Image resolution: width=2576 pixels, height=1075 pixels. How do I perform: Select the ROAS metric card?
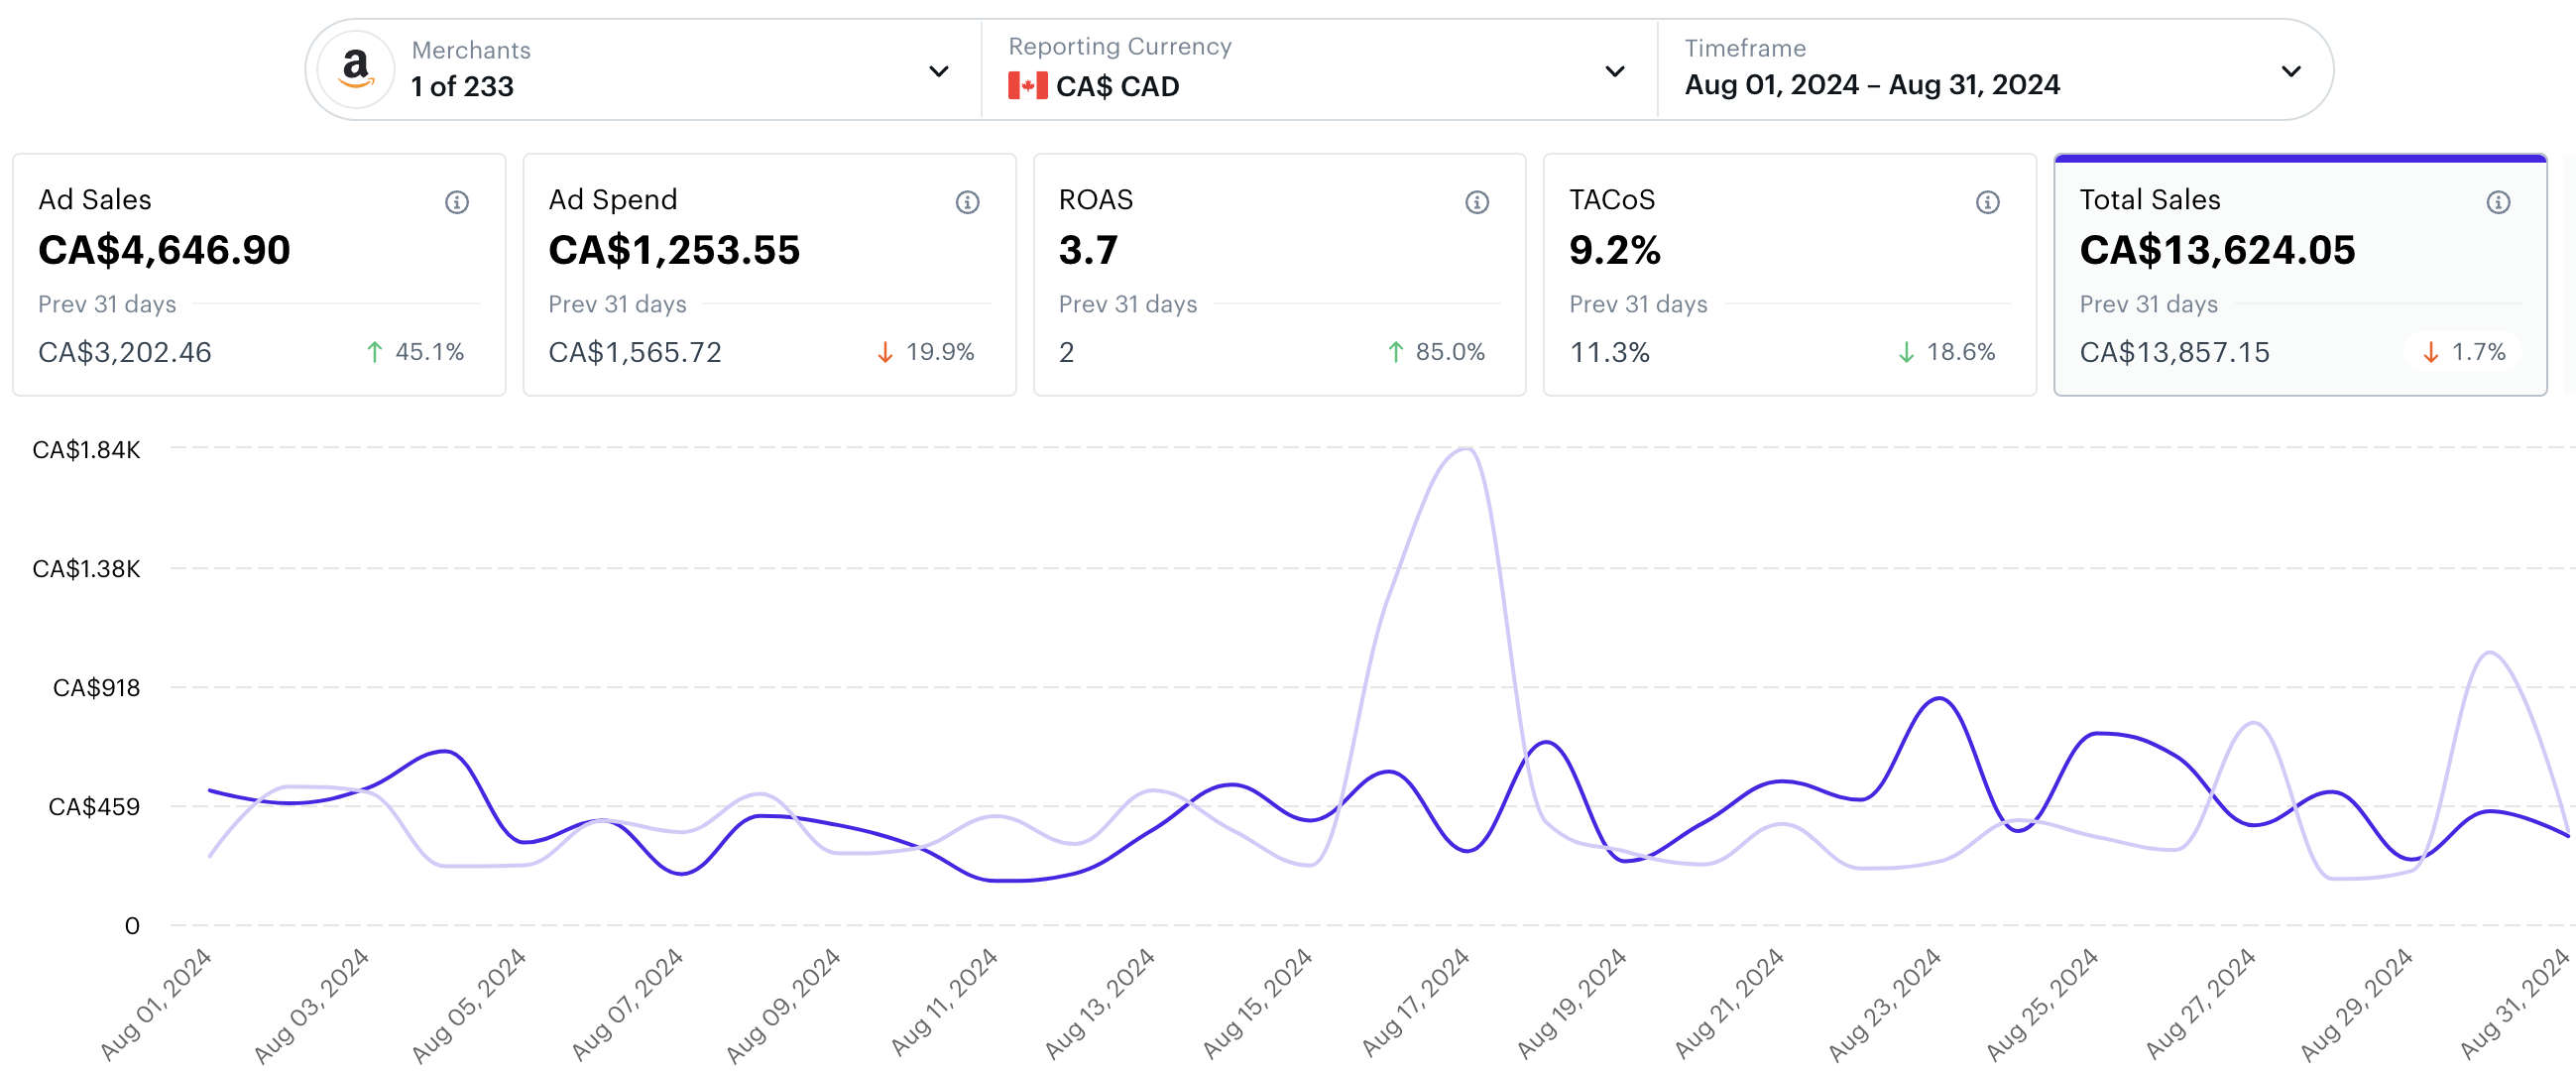tap(1279, 274)
